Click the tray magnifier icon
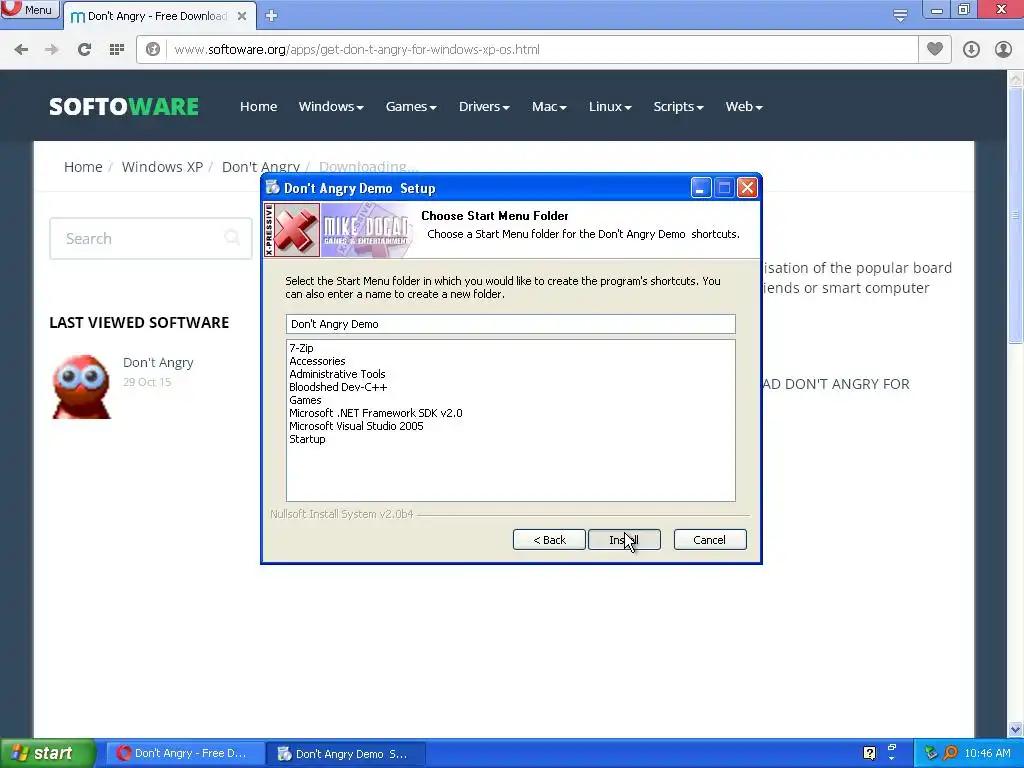1024x768 pixels. [950, 753]
